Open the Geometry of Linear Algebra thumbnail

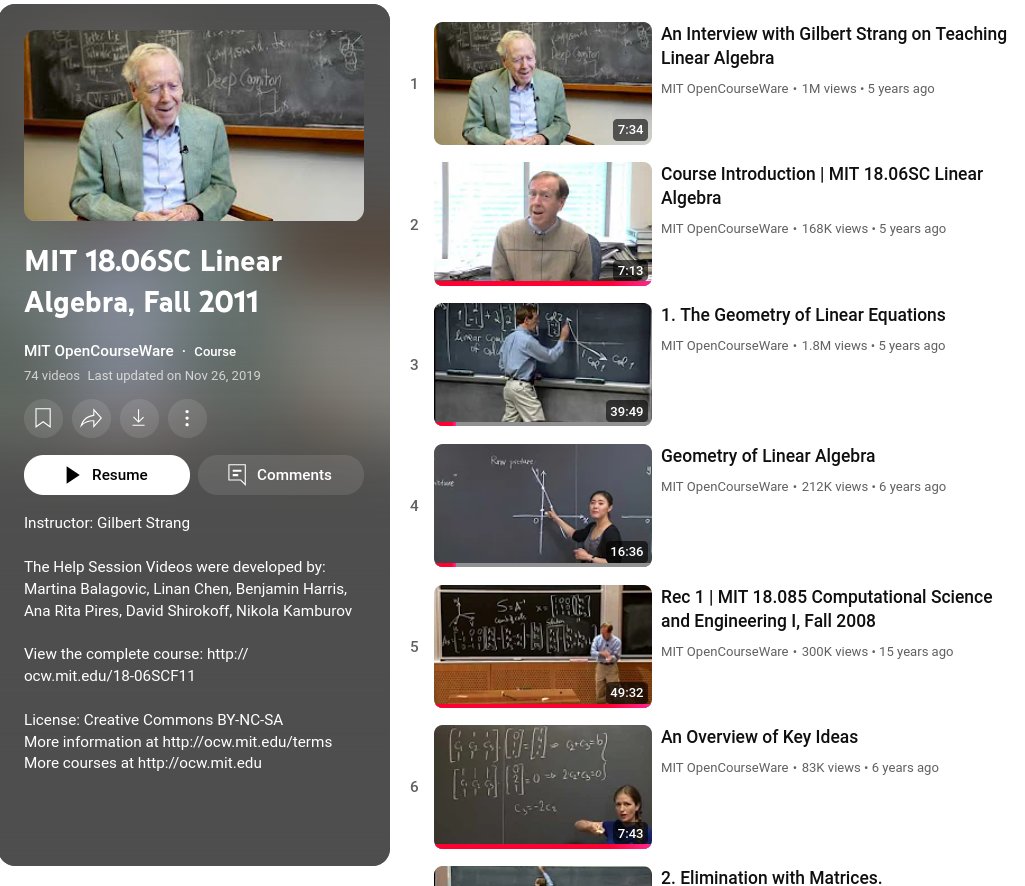click(543, 505)
